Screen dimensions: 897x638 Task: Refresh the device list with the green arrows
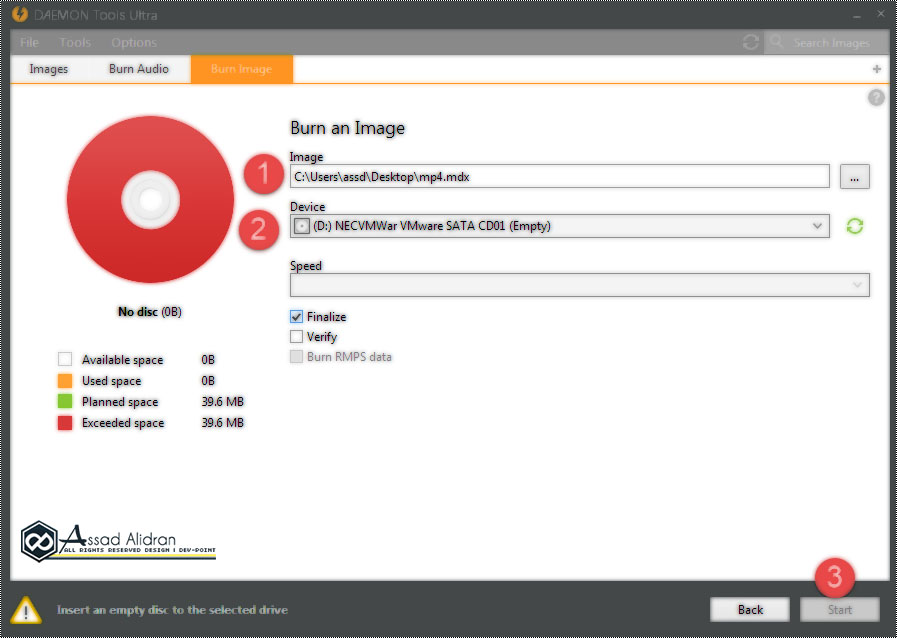[855, 227]
